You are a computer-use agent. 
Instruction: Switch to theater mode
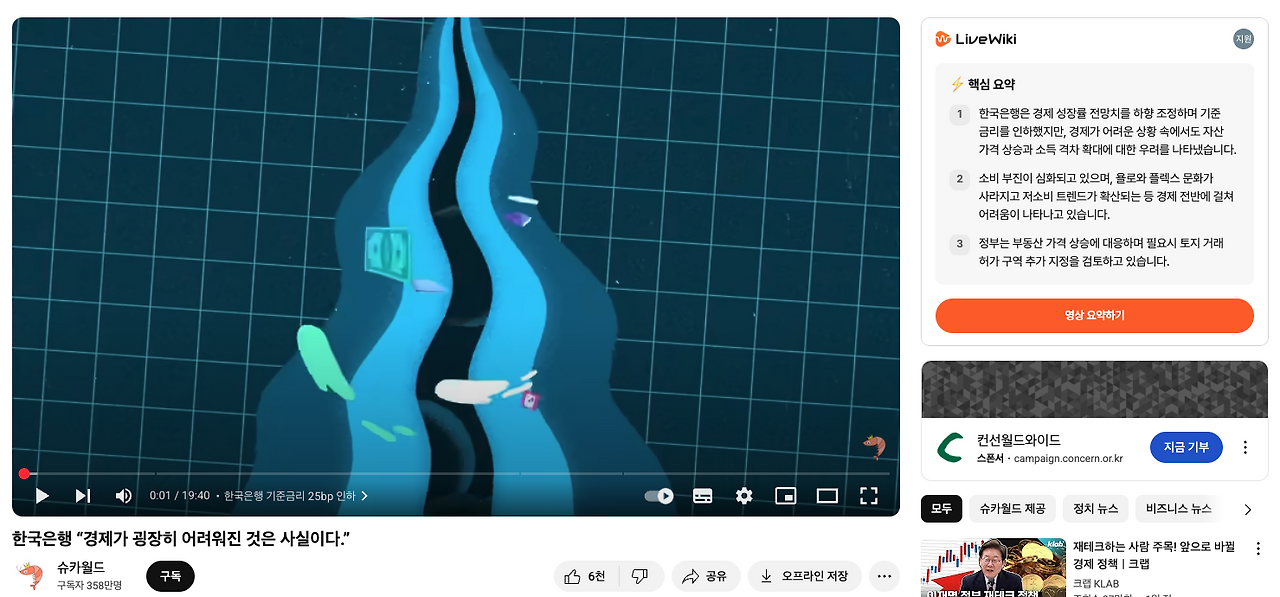coord(827,495)
